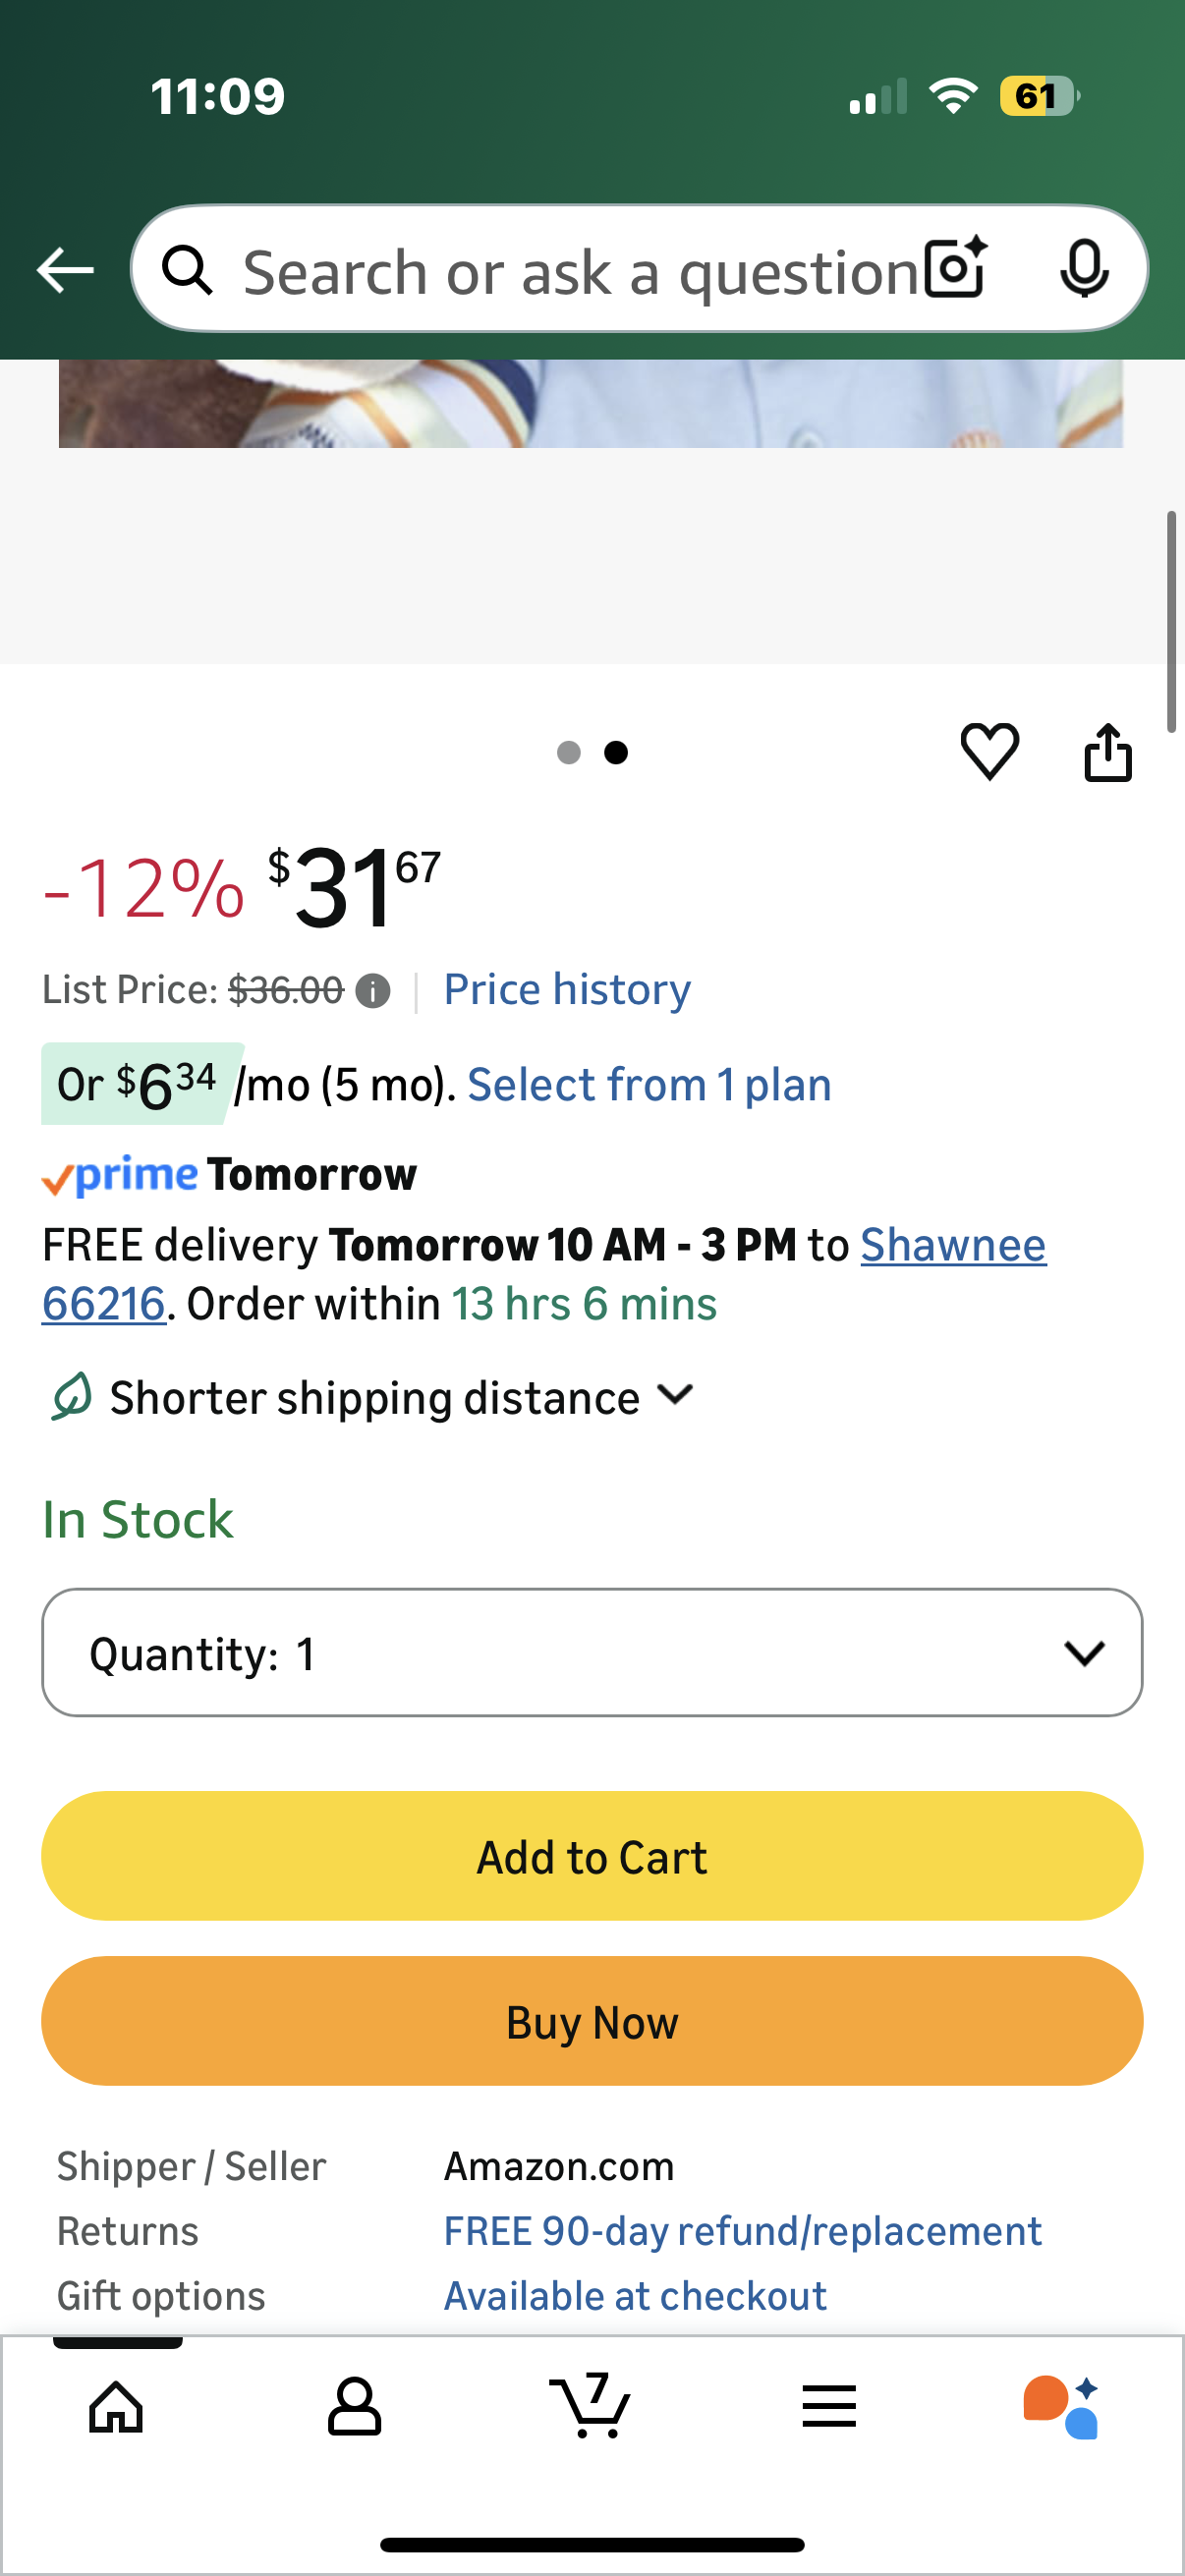This screenshot has height=2576, width=1185.
Task: Tap the share icon
Action: pos(1108,752)
